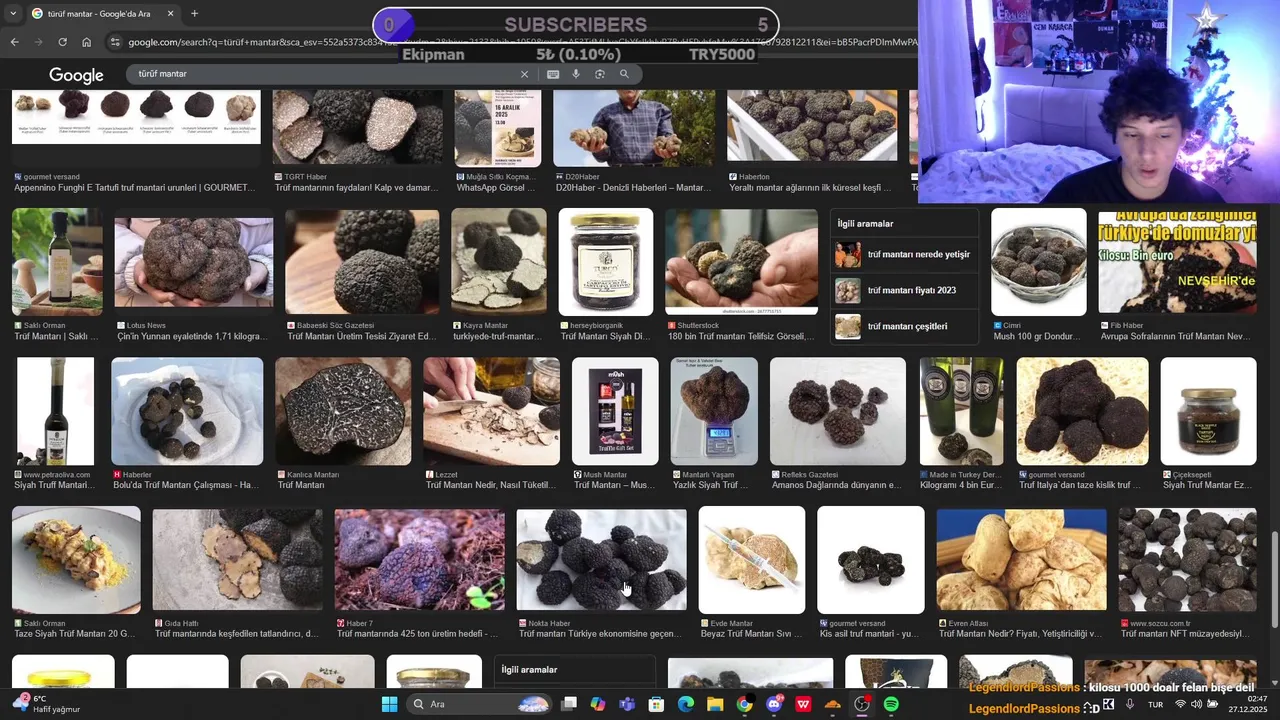Open the Haber 7 '425 ton üretim hedefi' link
This screenshot has height=720, width=1280.
coord(417,634)
